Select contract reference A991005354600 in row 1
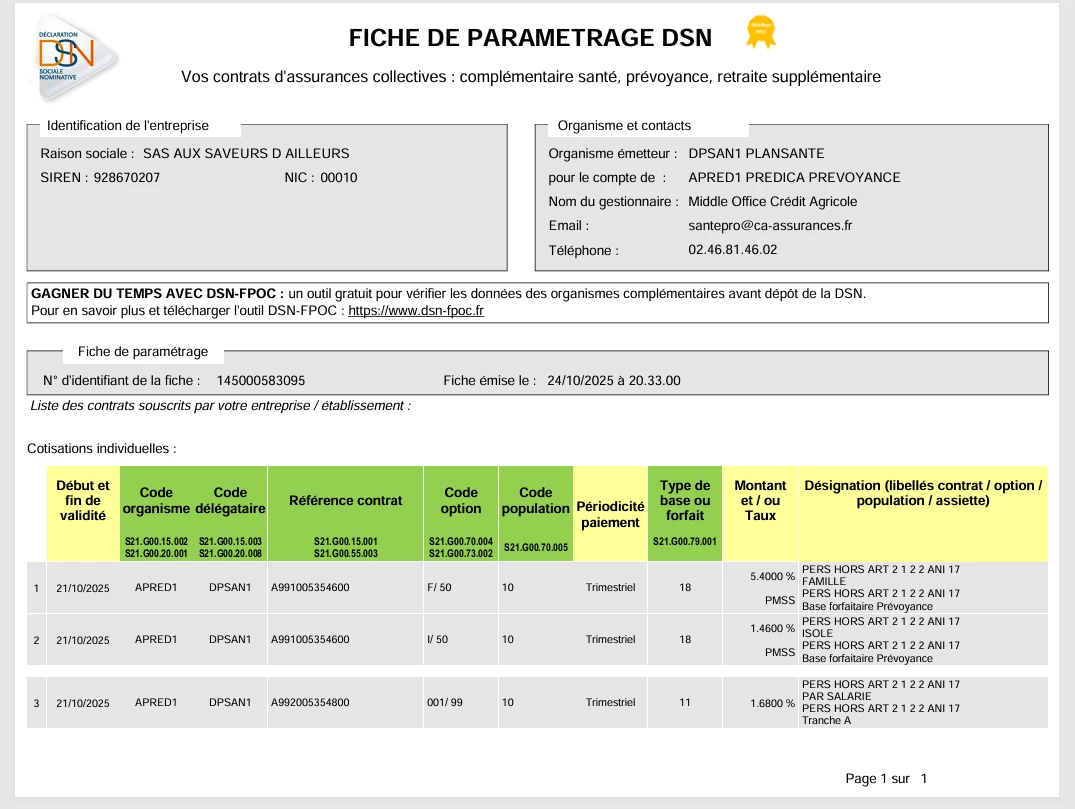 [x=310, y=588]
